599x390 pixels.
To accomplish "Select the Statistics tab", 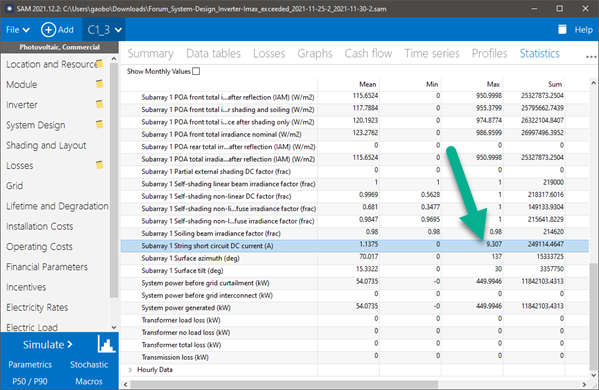I will [539, 53].
